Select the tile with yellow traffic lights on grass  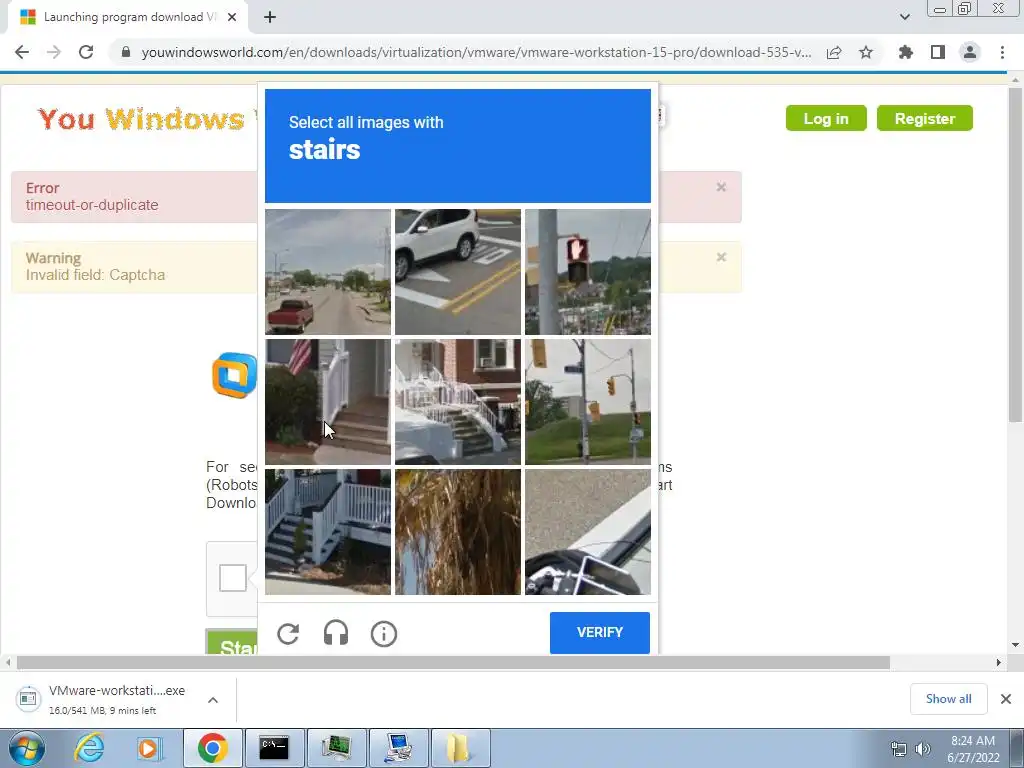pos(588,402)
